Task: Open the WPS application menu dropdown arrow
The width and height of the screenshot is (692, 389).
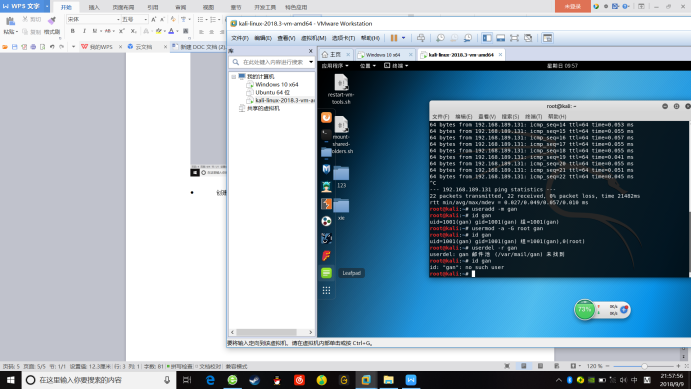Action: point(47,6)
